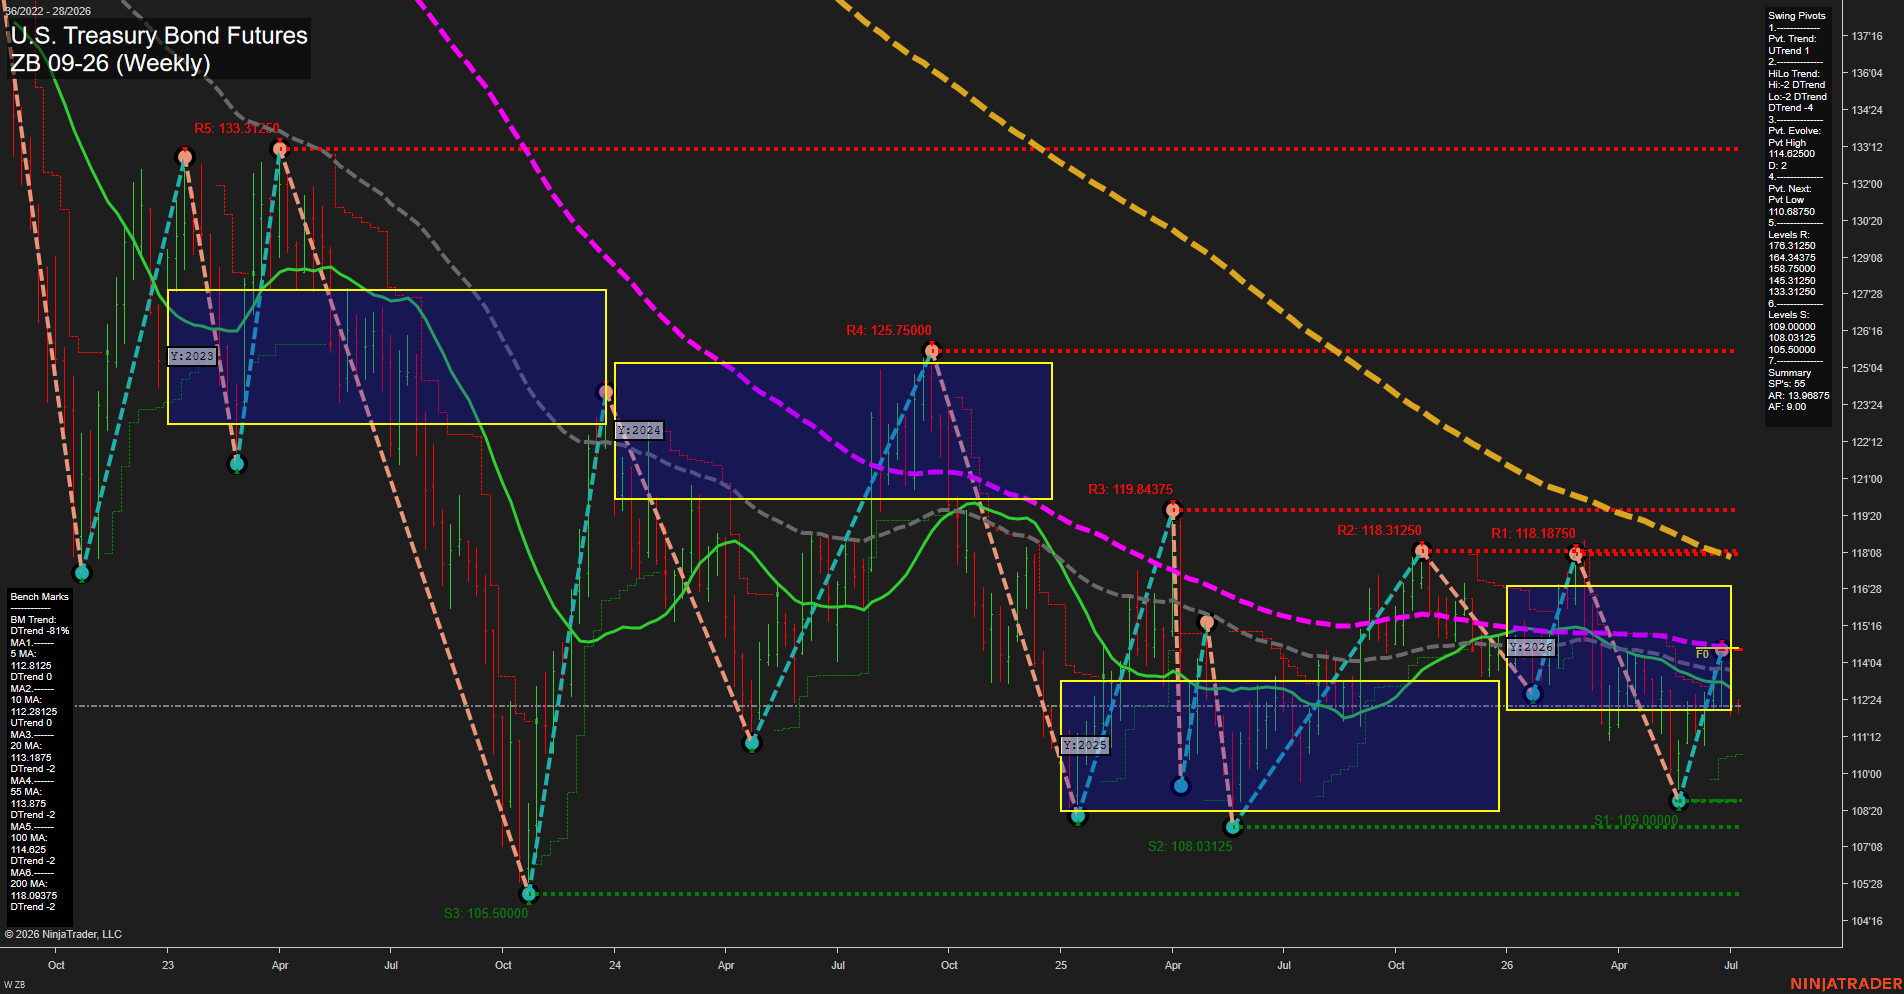Viewport: 1904px width, 994px height.
Task: Click the Bench Marks panel heading
Action: 39,597
